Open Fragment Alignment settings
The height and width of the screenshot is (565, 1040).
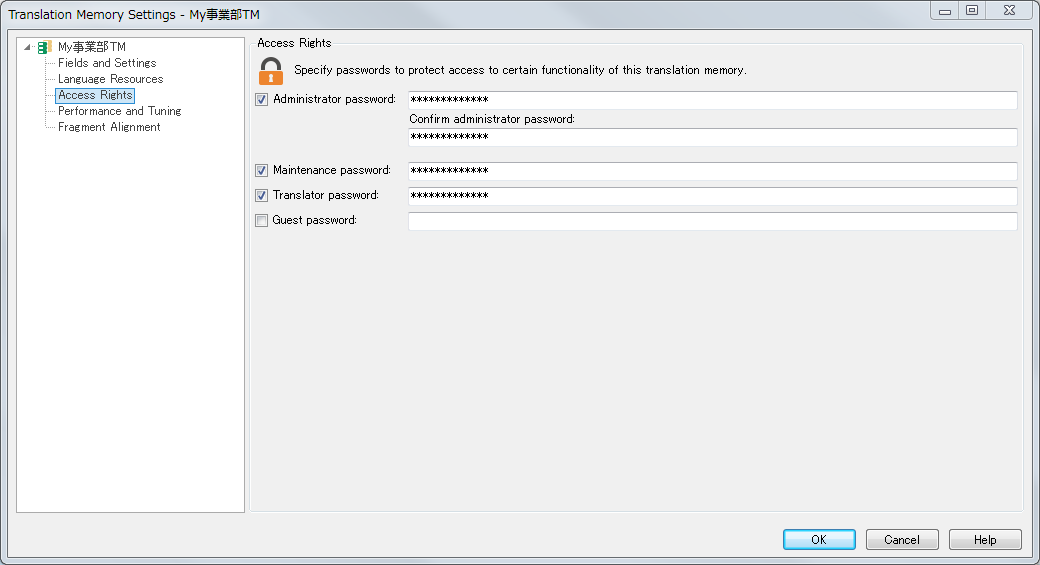[109, 127]
